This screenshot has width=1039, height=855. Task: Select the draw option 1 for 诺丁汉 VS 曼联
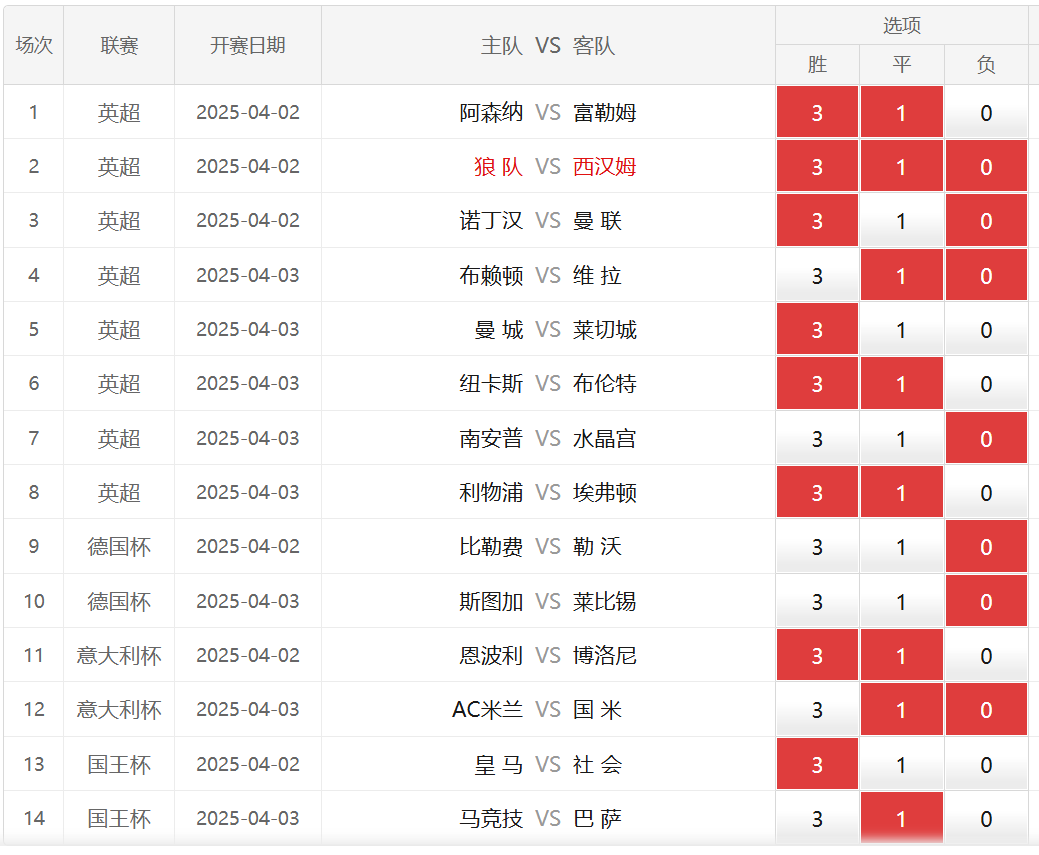coord(901,221)
